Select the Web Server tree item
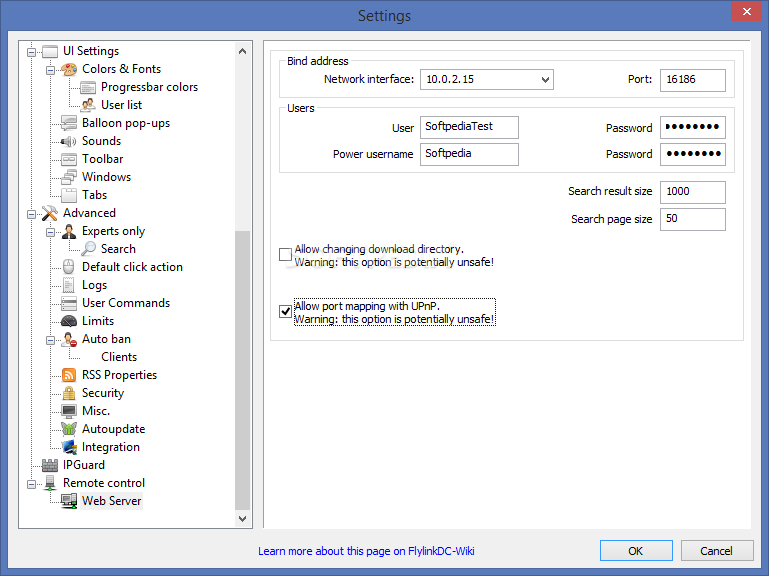Screen dimensions: 769x576 [x=111, y=501]
